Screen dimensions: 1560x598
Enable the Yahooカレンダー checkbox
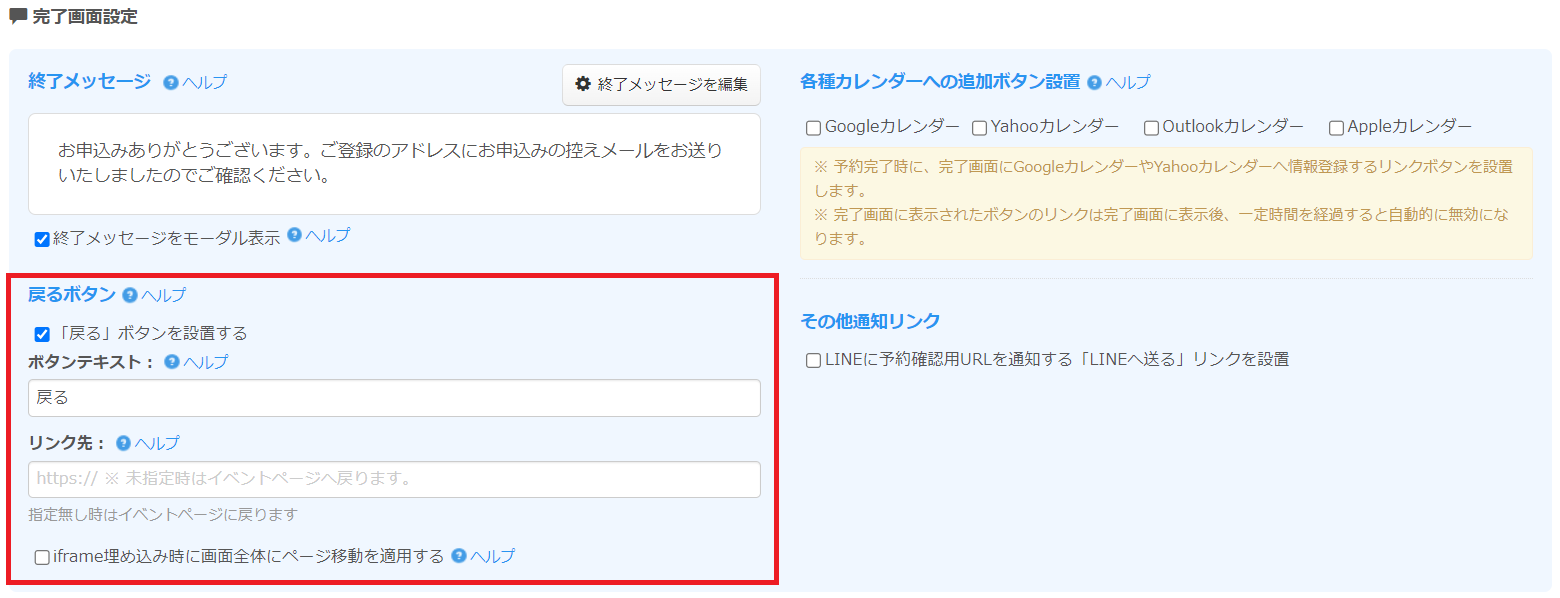979,128
